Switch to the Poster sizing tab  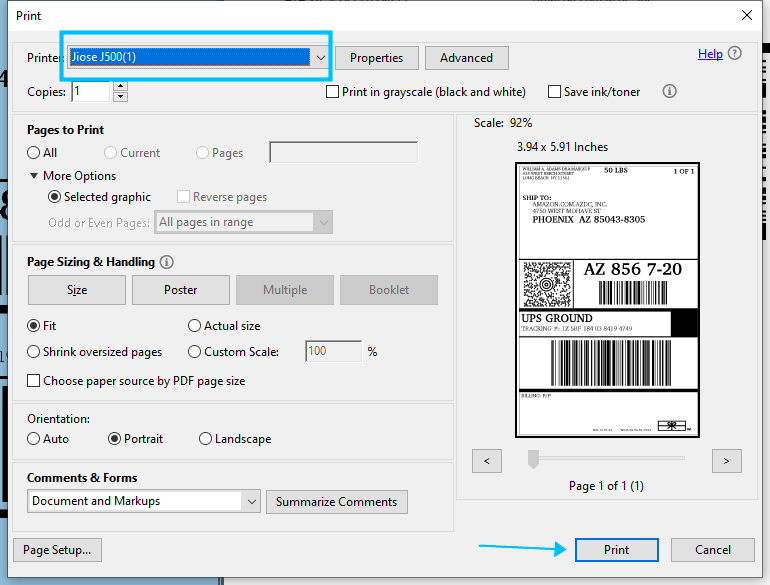point(181,290)
